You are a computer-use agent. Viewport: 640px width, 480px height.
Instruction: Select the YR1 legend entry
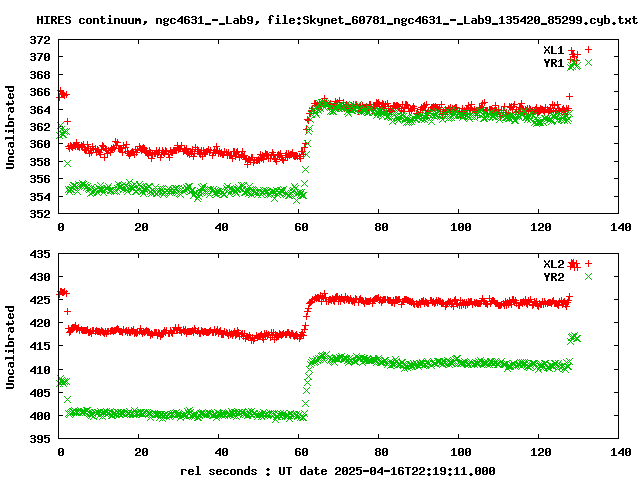[x=553, y=63]
